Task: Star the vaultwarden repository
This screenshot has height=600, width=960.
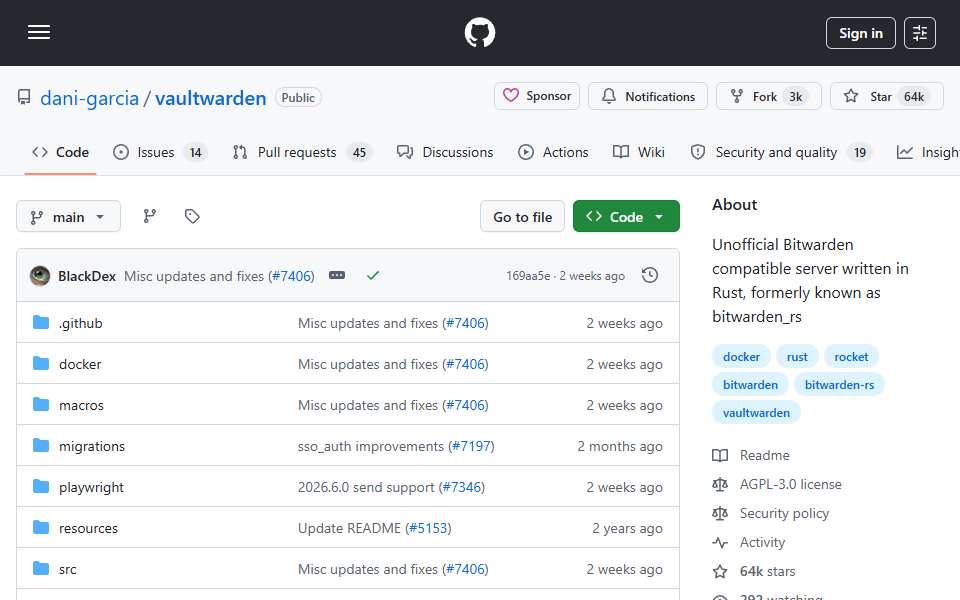Action: click(887, 97)
